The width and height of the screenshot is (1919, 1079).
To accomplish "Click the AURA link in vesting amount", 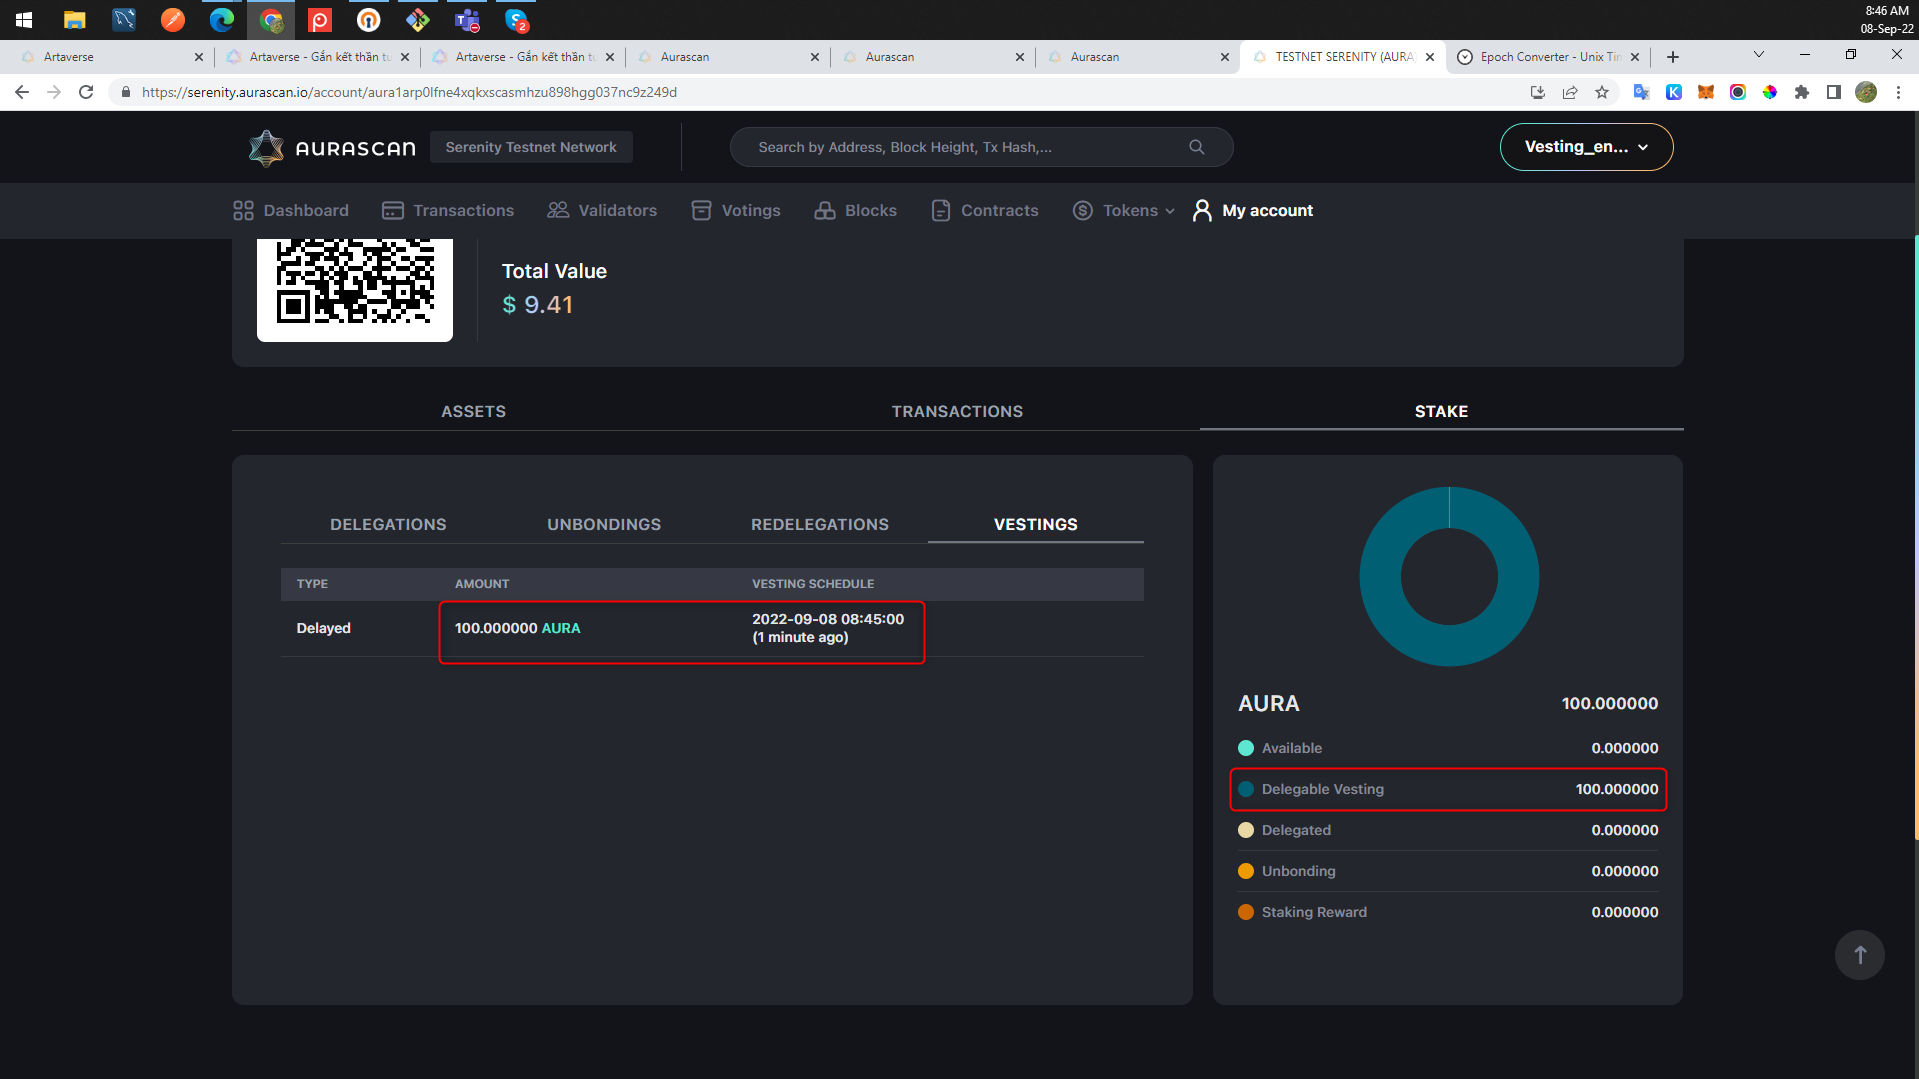I will point(561,628).
